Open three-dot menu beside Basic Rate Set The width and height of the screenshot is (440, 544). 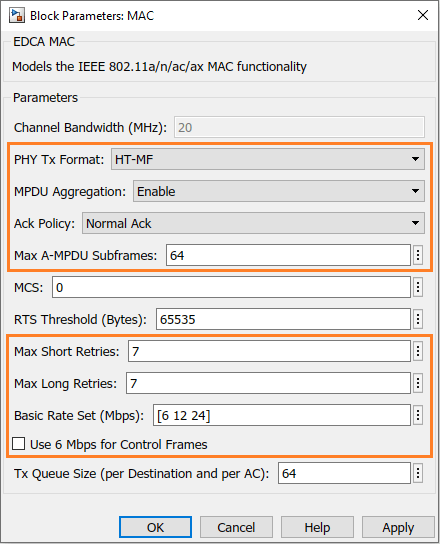[418, 415]
